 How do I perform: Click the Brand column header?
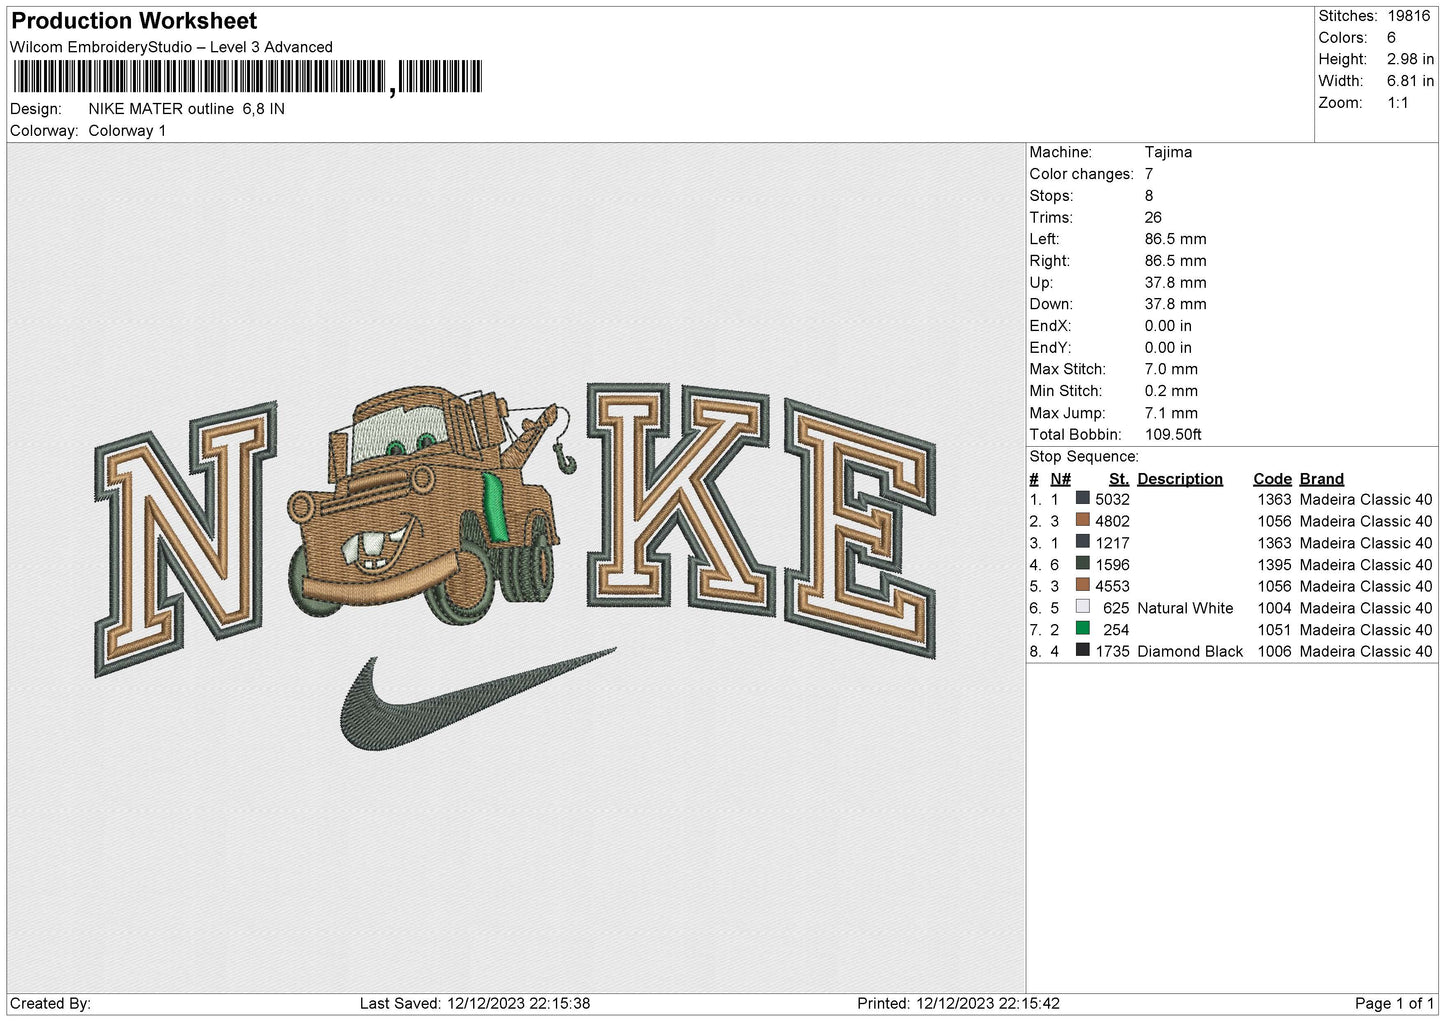pyautogui.click(x=1322, y=479)
